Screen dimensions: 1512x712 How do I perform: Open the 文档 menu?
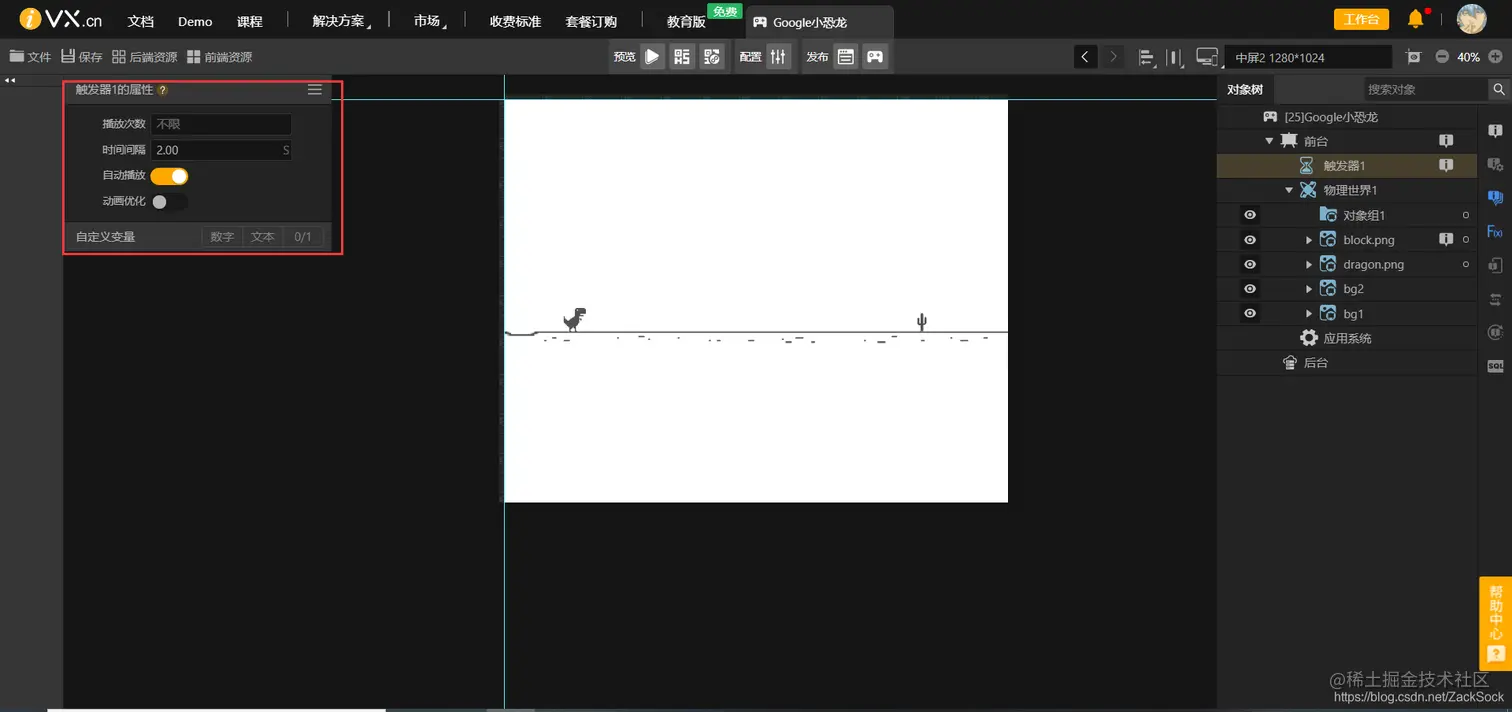point(141,21)
